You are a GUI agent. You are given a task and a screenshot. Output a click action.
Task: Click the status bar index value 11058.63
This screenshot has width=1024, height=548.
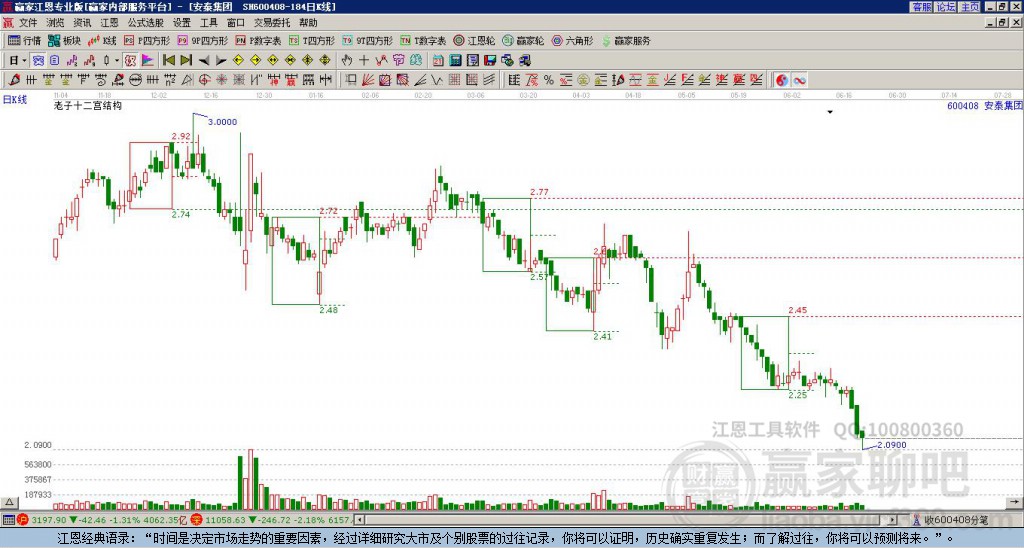pos(225,520)
